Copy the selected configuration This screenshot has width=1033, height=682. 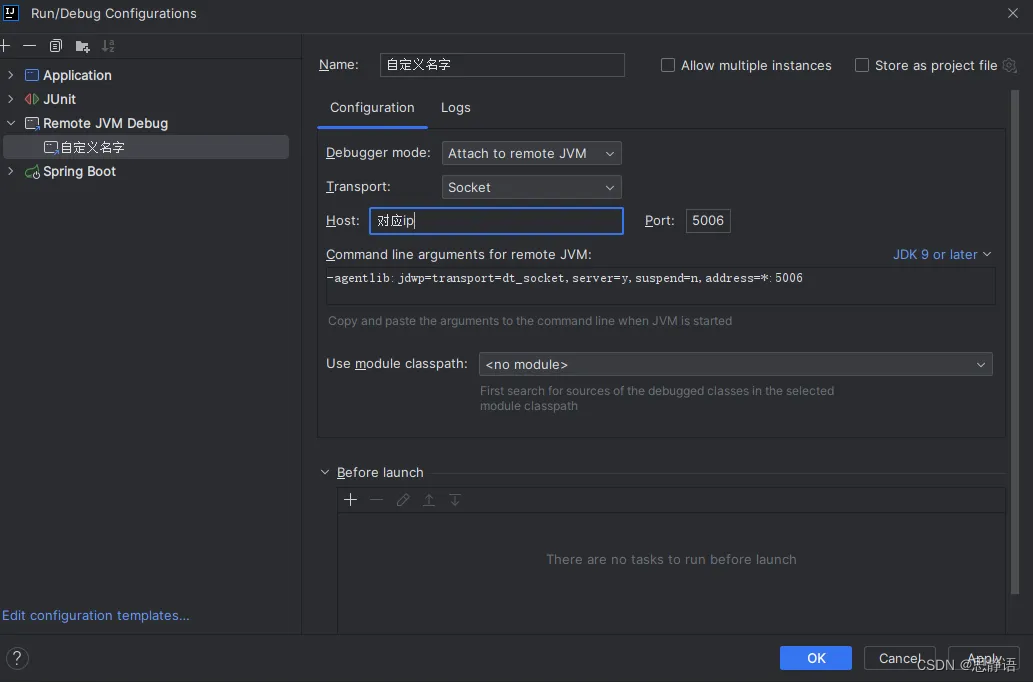[x=56, y=45]
